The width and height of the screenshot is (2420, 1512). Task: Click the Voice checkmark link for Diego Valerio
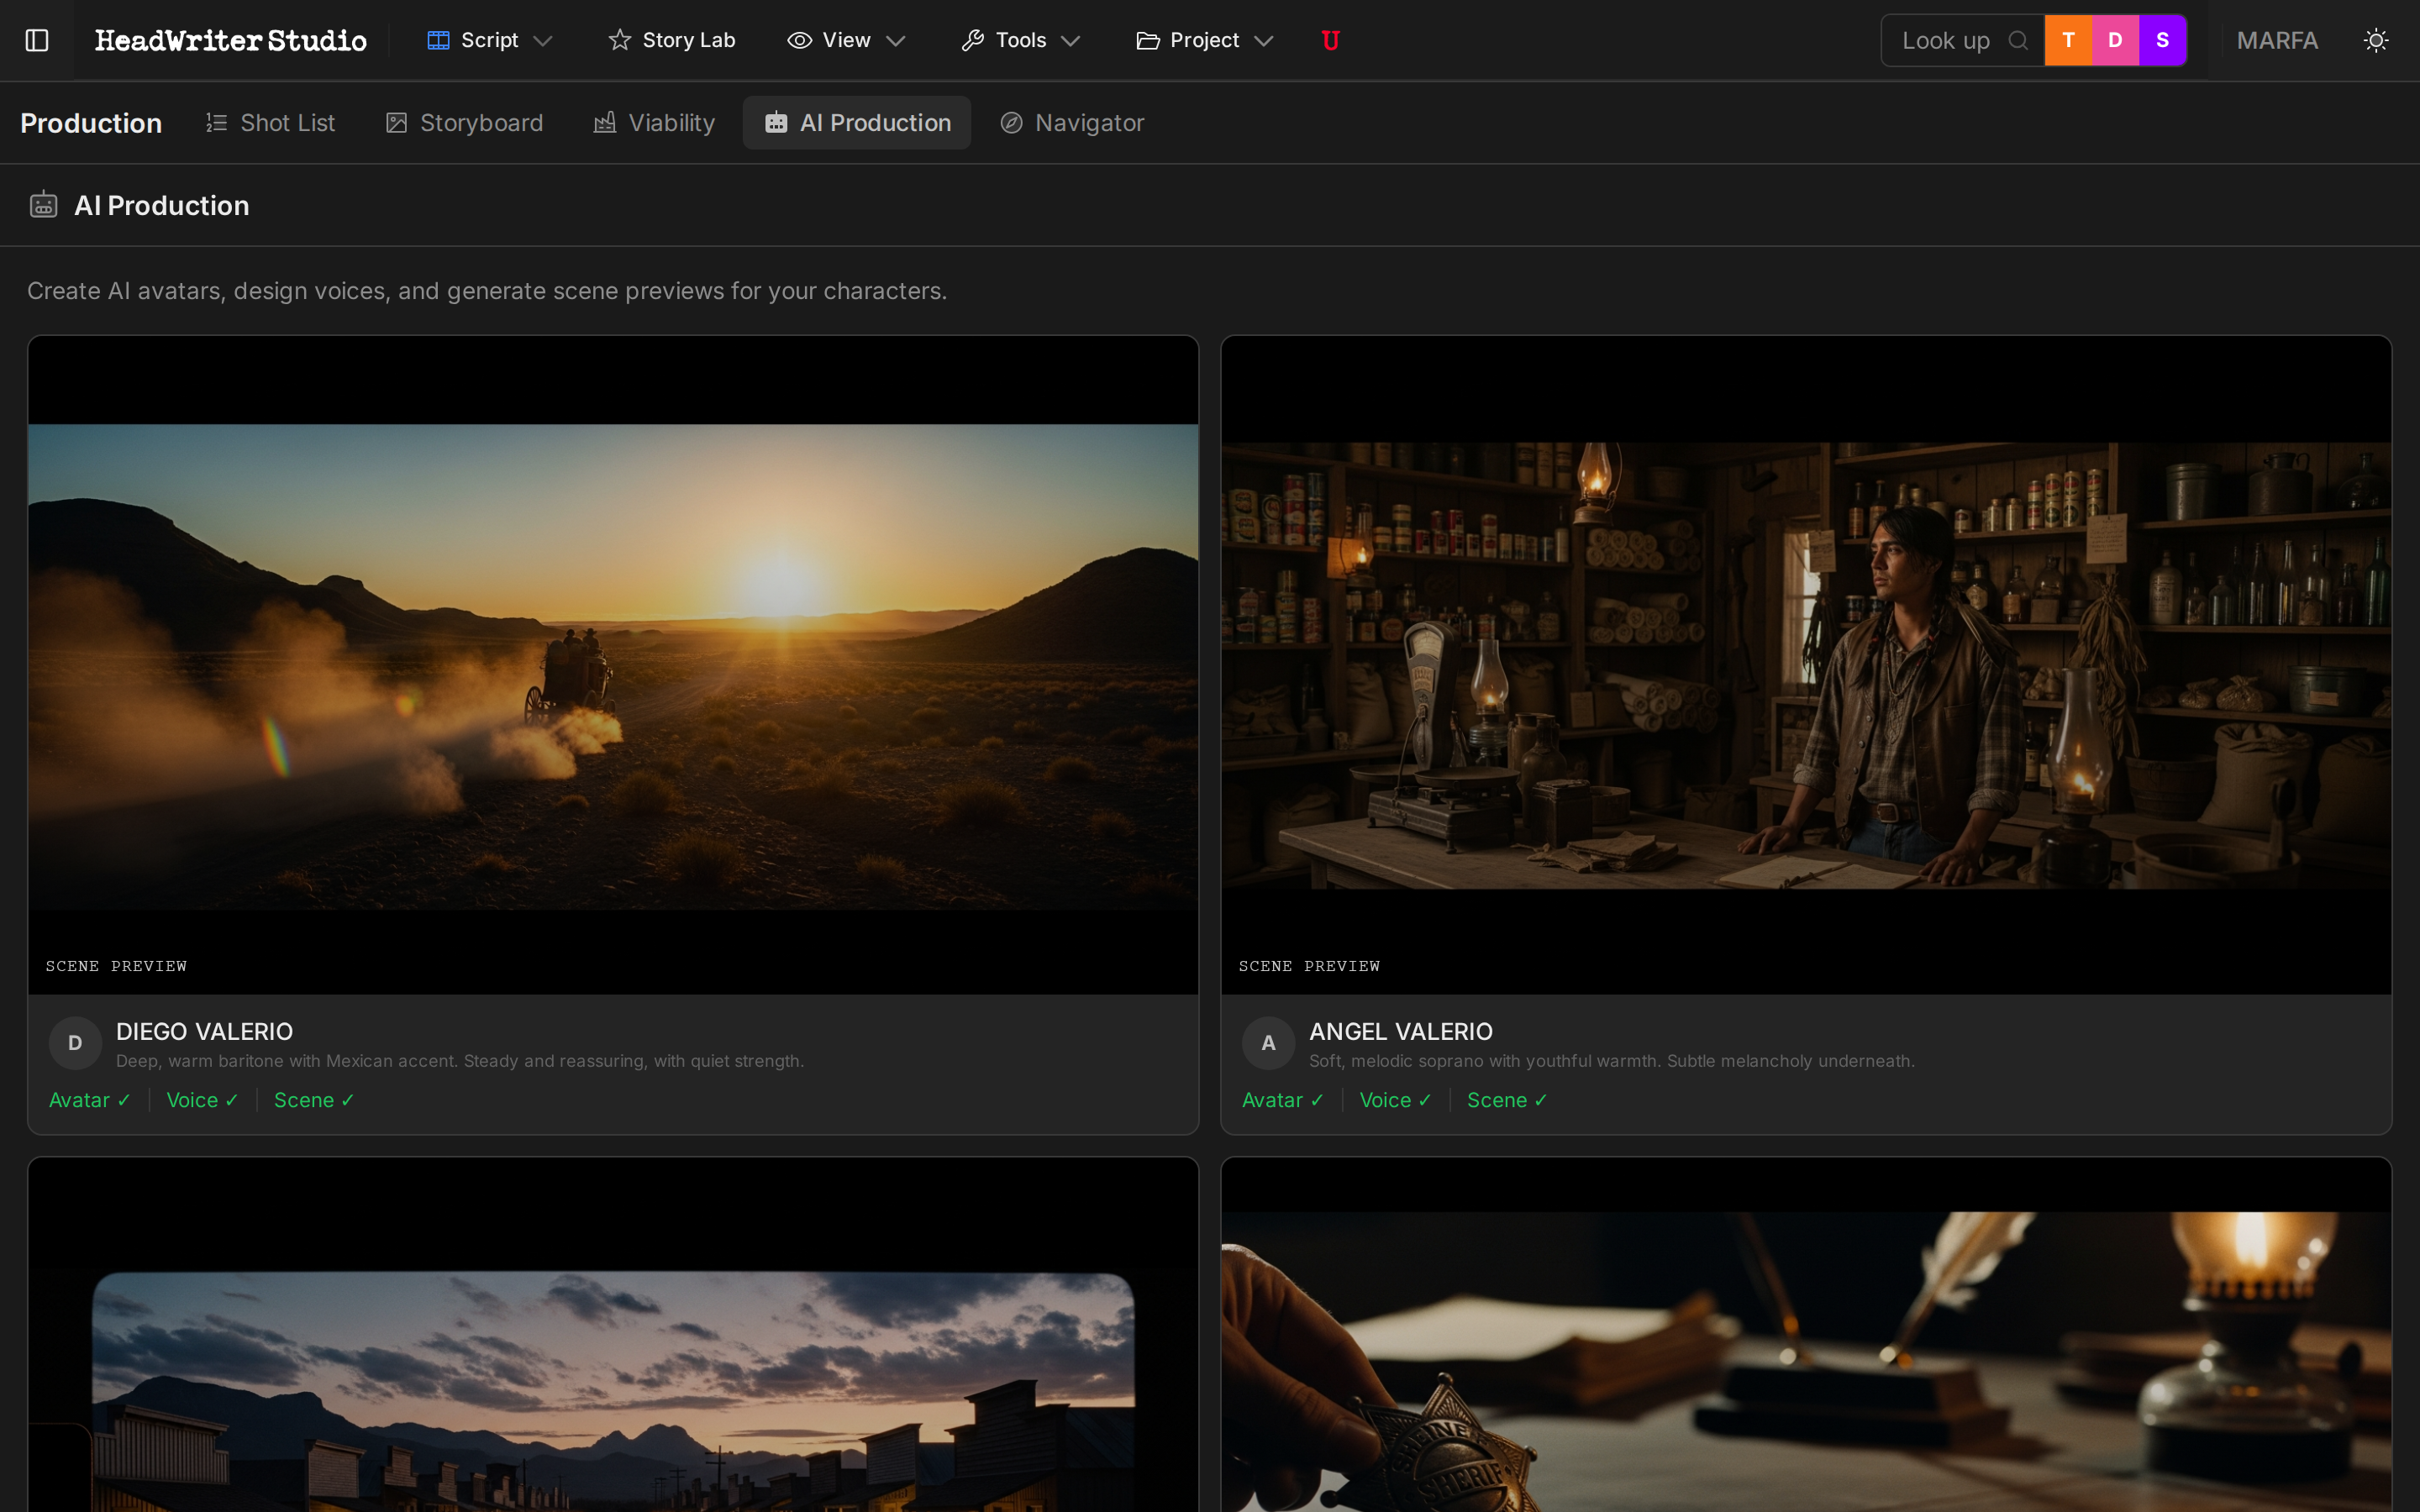coord(201,1099)
